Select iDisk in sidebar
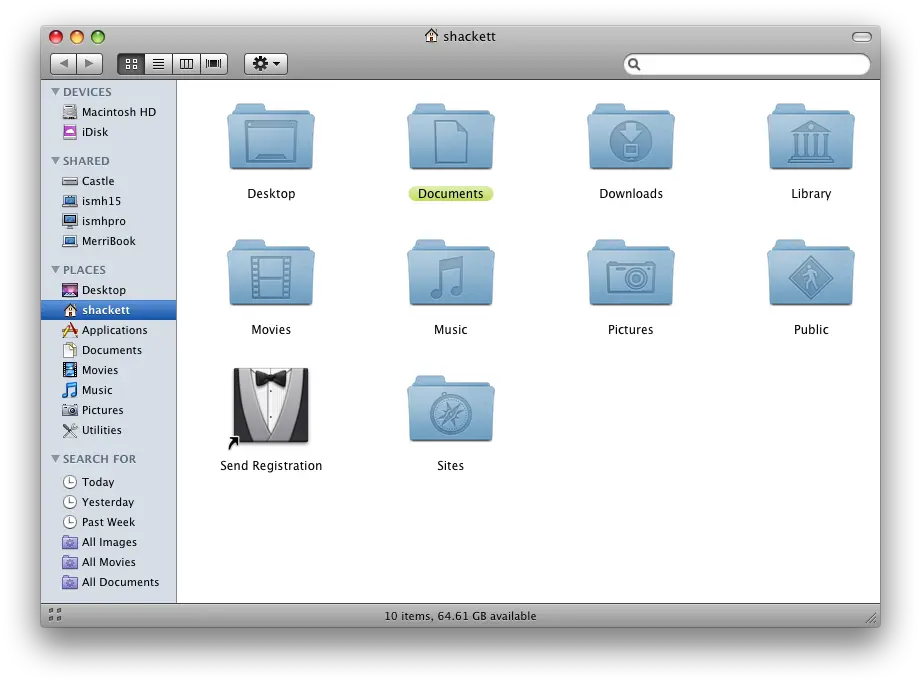 (x=109, y=132)
